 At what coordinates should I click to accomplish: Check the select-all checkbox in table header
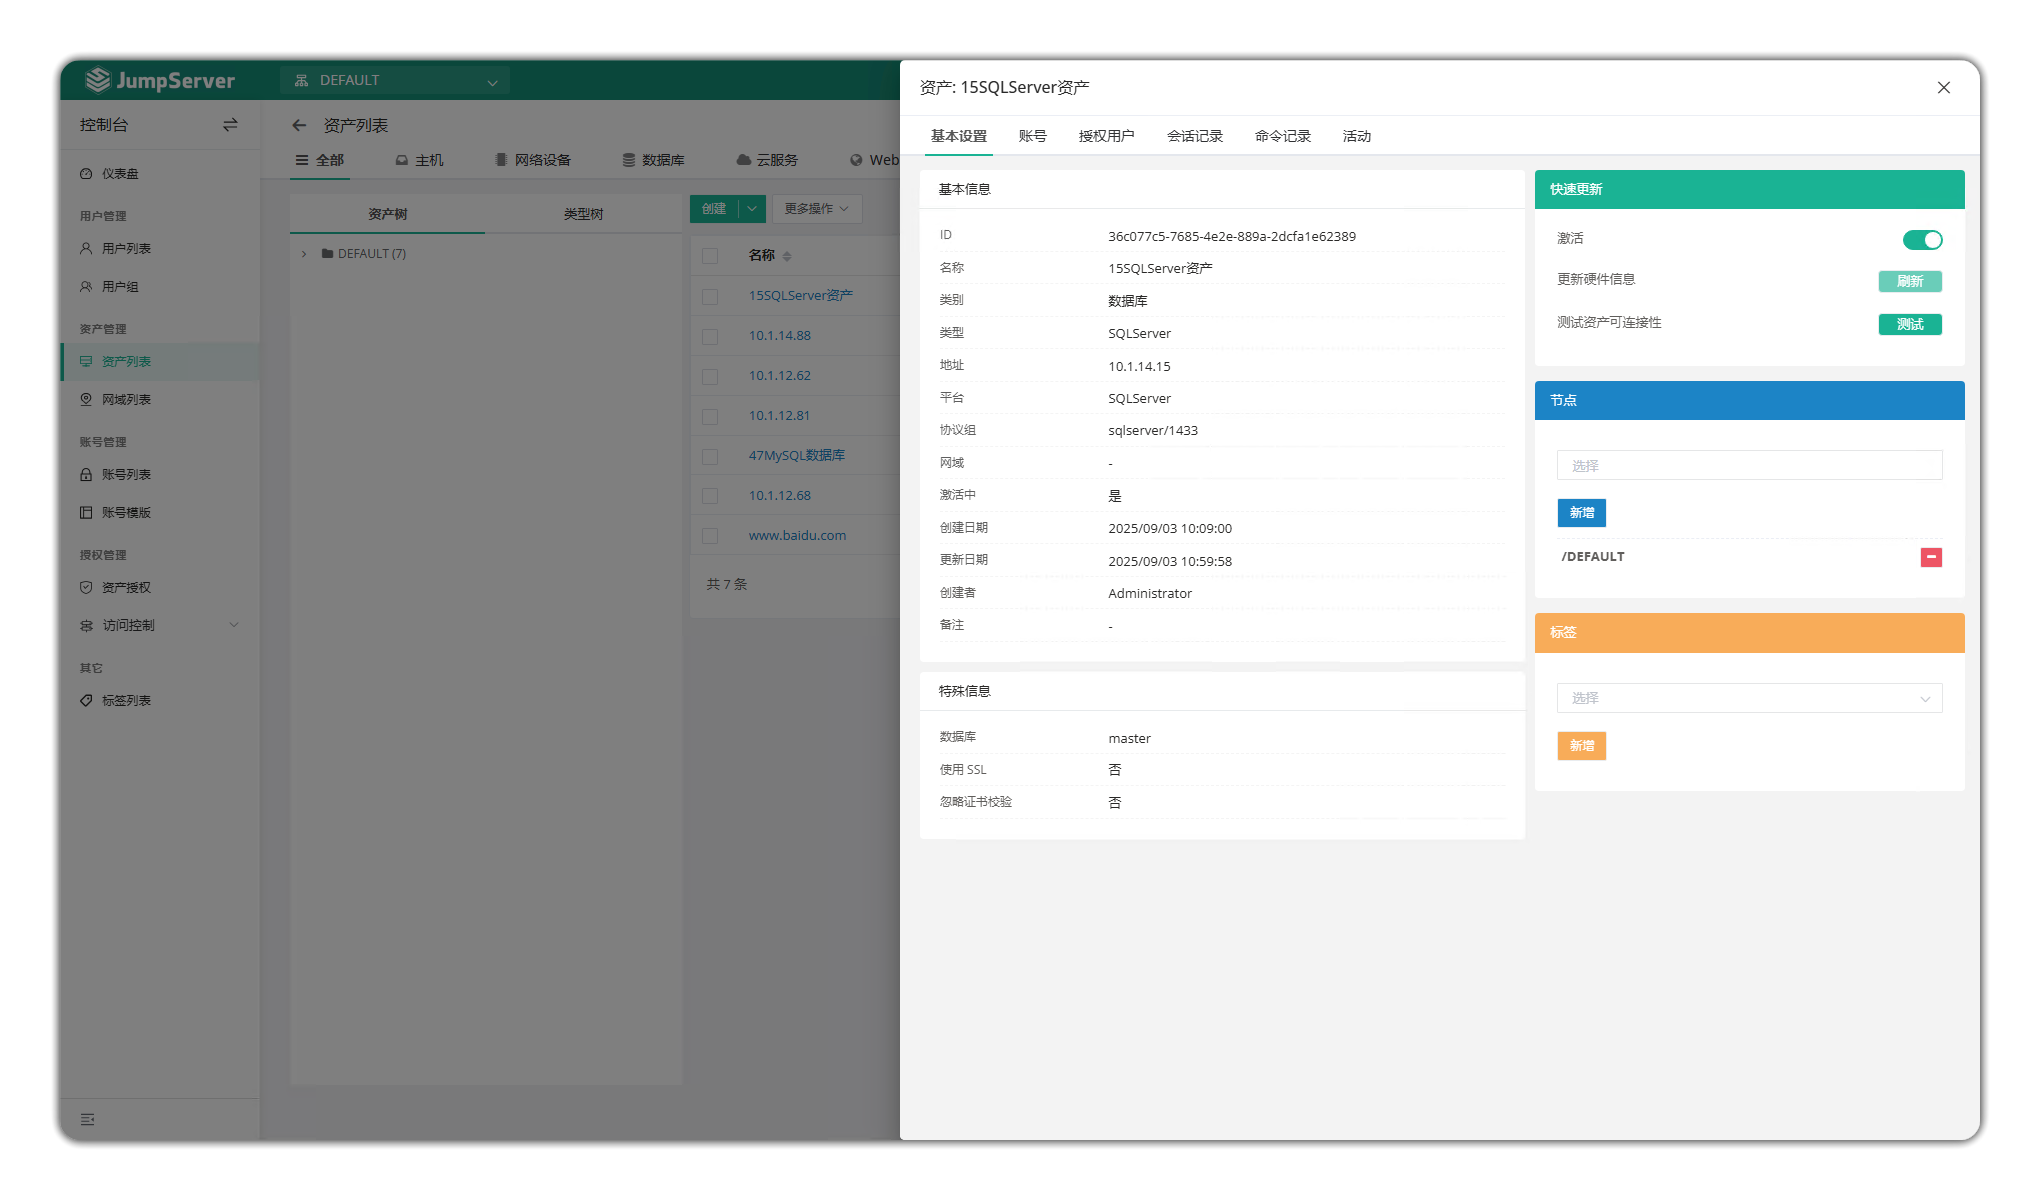(x=710, y=256)
